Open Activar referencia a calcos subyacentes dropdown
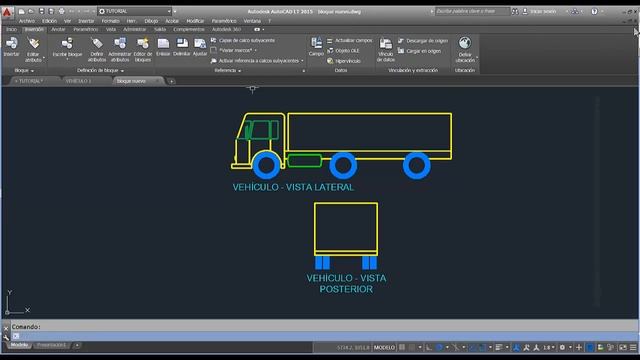This screenshot has height=360, width=640. point(257,61)
